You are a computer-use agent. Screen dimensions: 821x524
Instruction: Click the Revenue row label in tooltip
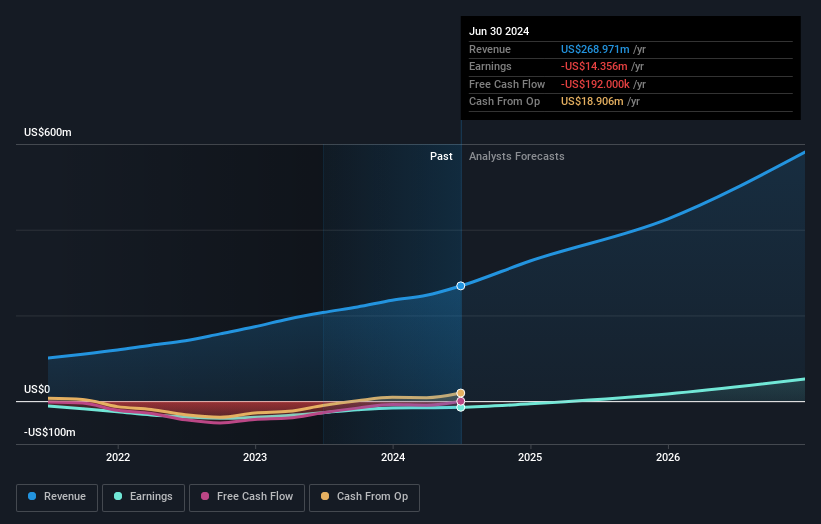point(490,49)
